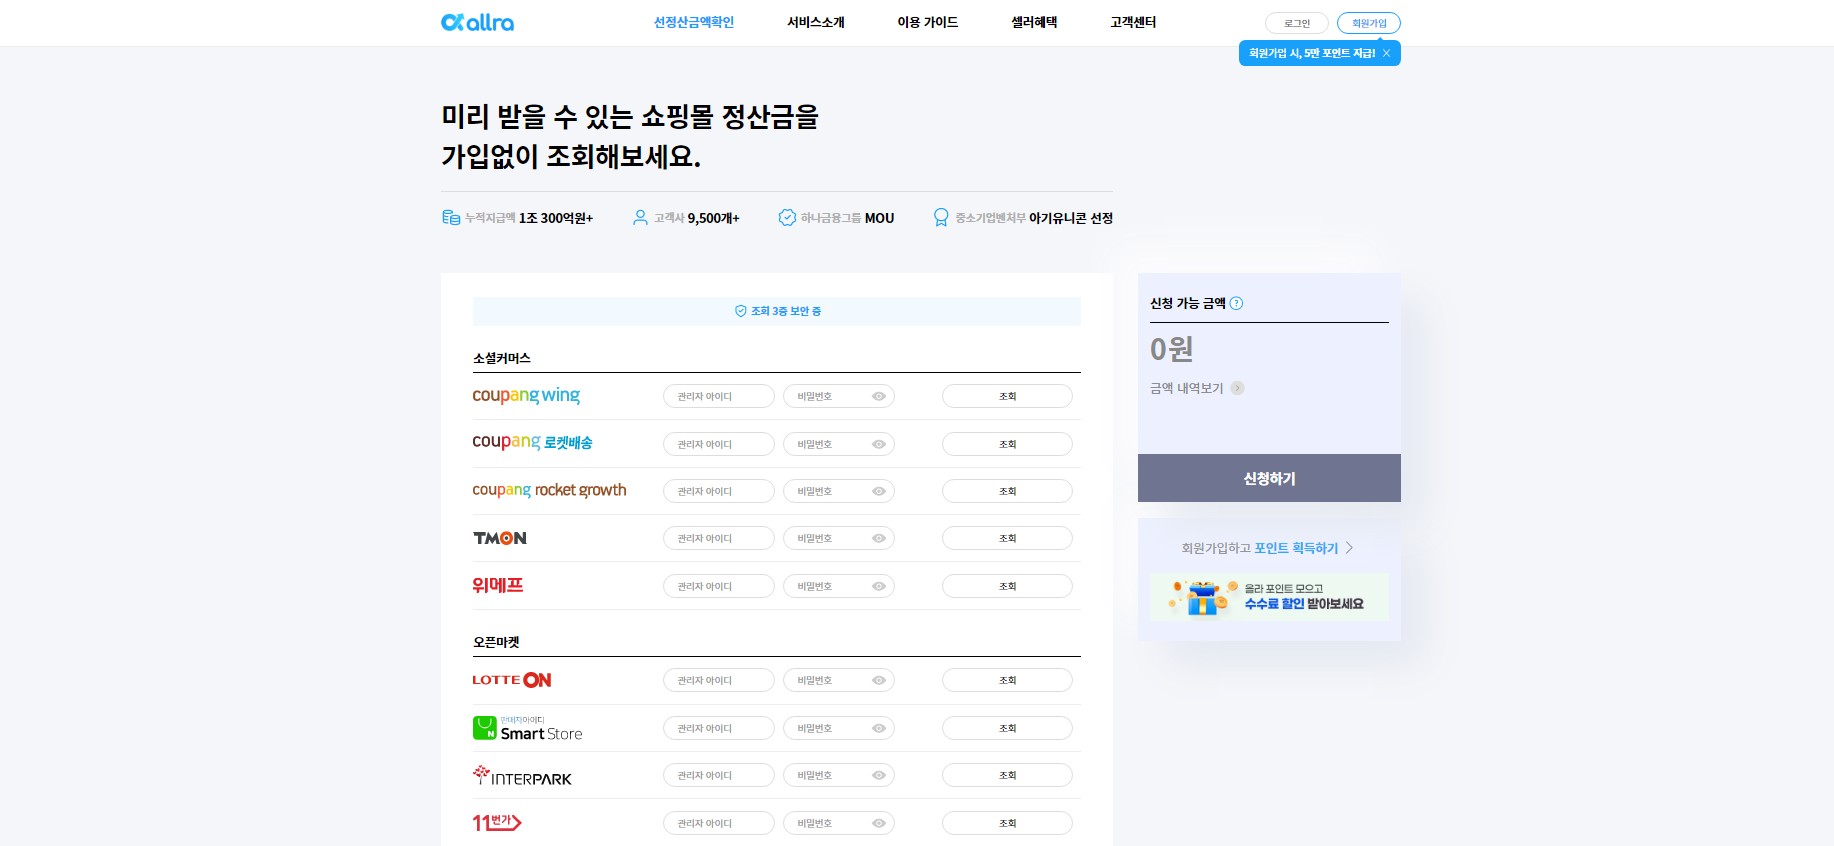Open the 선정산금액확인 menu

point(694,22)
